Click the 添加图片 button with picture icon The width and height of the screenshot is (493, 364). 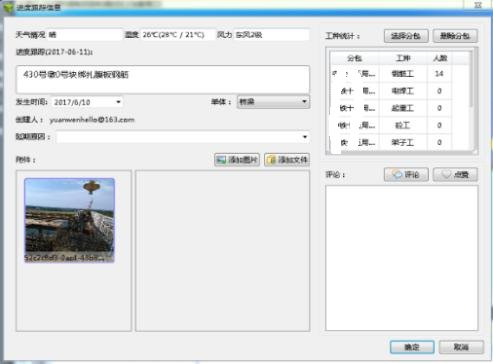point(237,160)
